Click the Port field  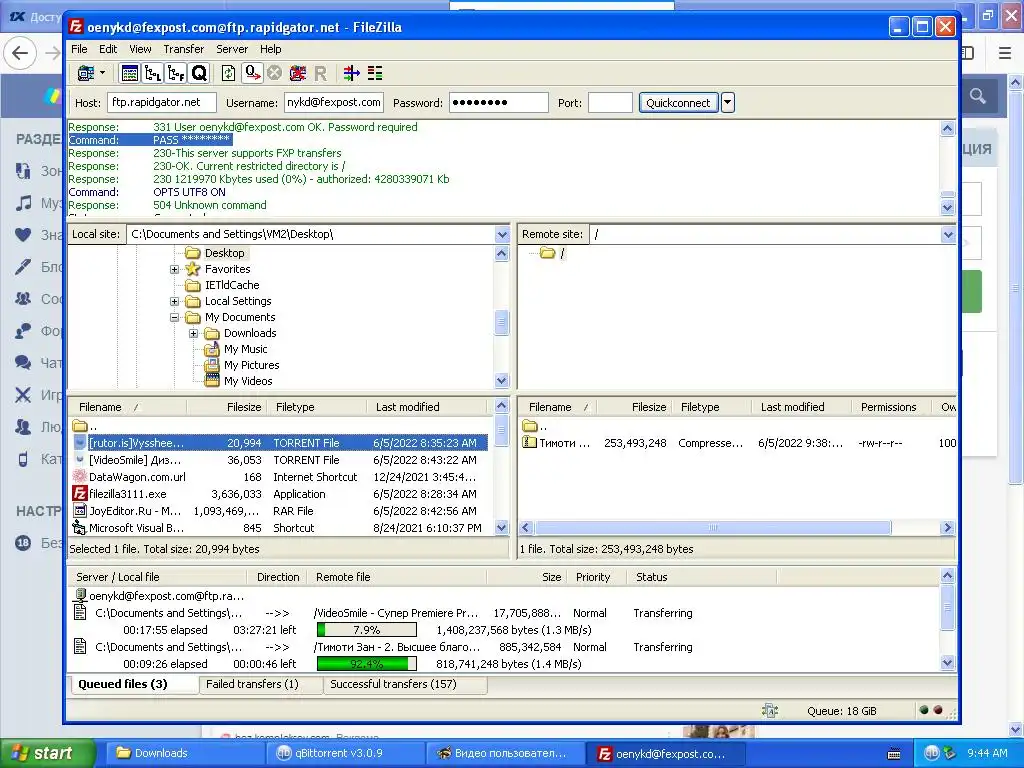610,103
